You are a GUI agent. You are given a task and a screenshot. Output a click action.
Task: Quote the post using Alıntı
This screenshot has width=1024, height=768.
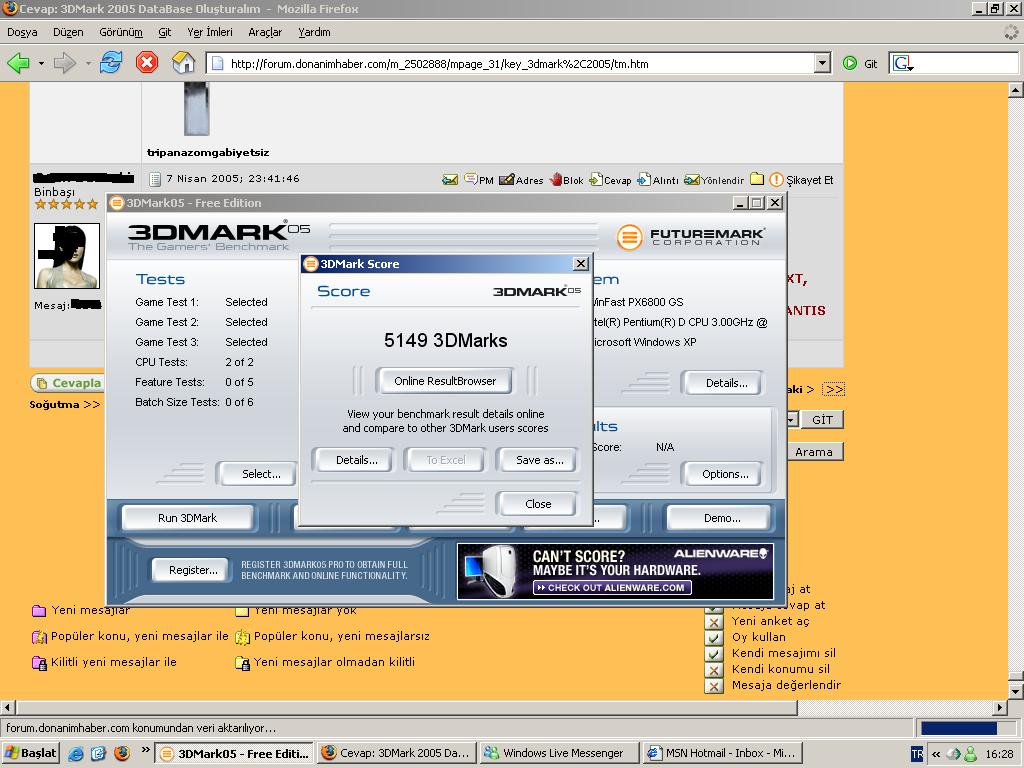pos(658,180)
